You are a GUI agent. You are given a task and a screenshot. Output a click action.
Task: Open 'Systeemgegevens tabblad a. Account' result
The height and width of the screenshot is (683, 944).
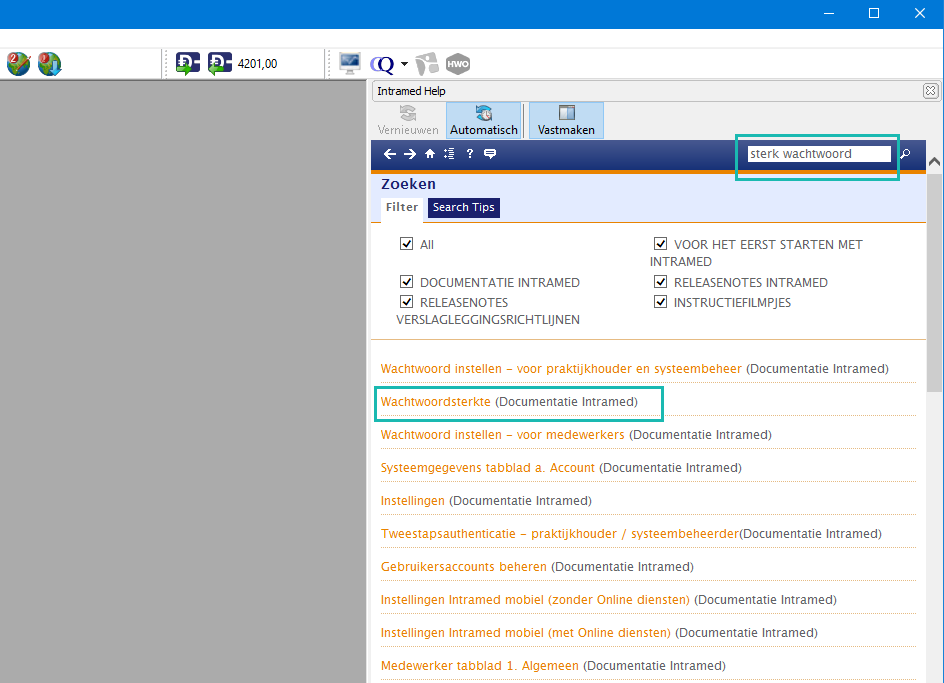(488, 468)
